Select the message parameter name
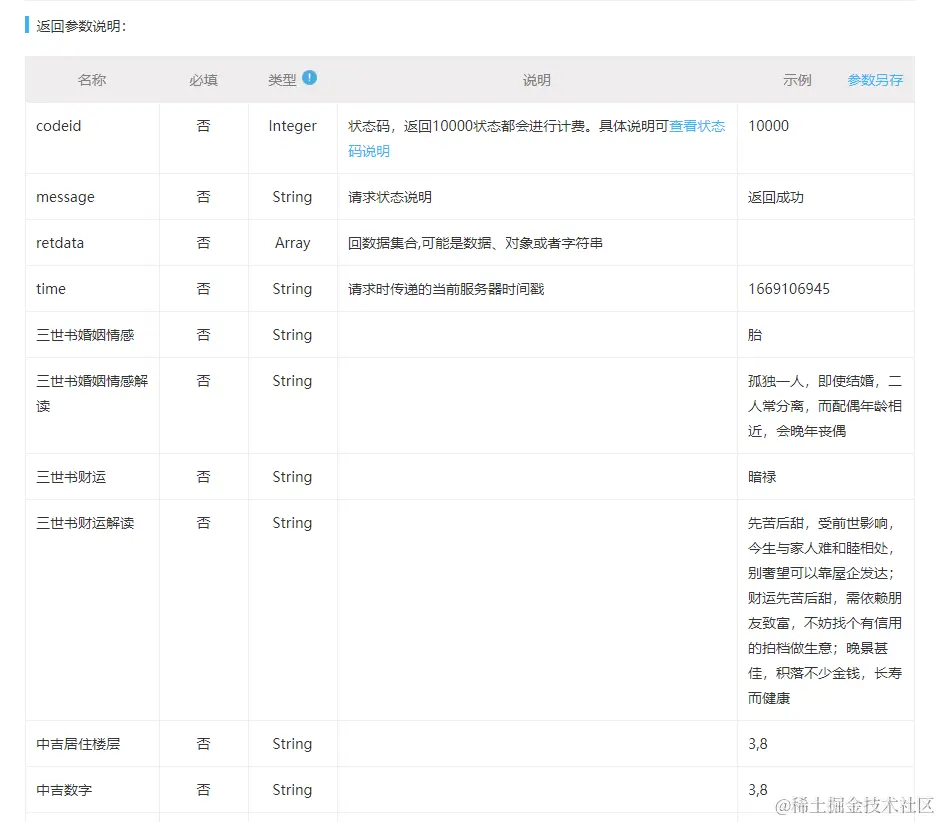Viewport: 941px width, 822px height. [x=65, y=197]
